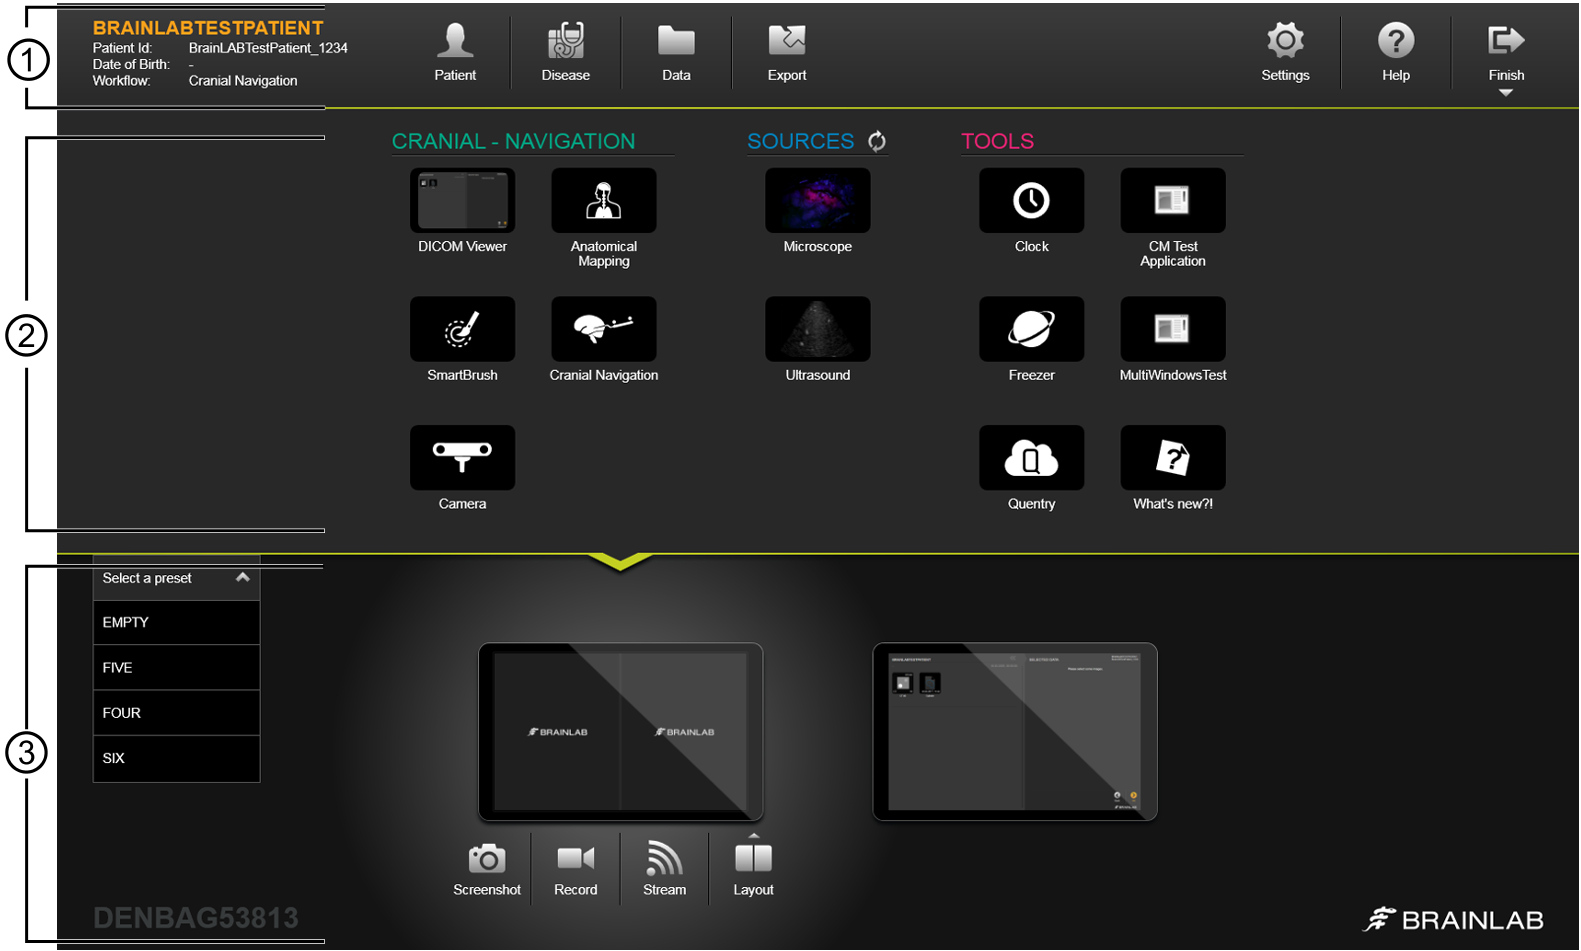This screenshot has height=951, width=1581.
Task: Click the Cranial Navigation workflow value
Action: click(243, 81)
